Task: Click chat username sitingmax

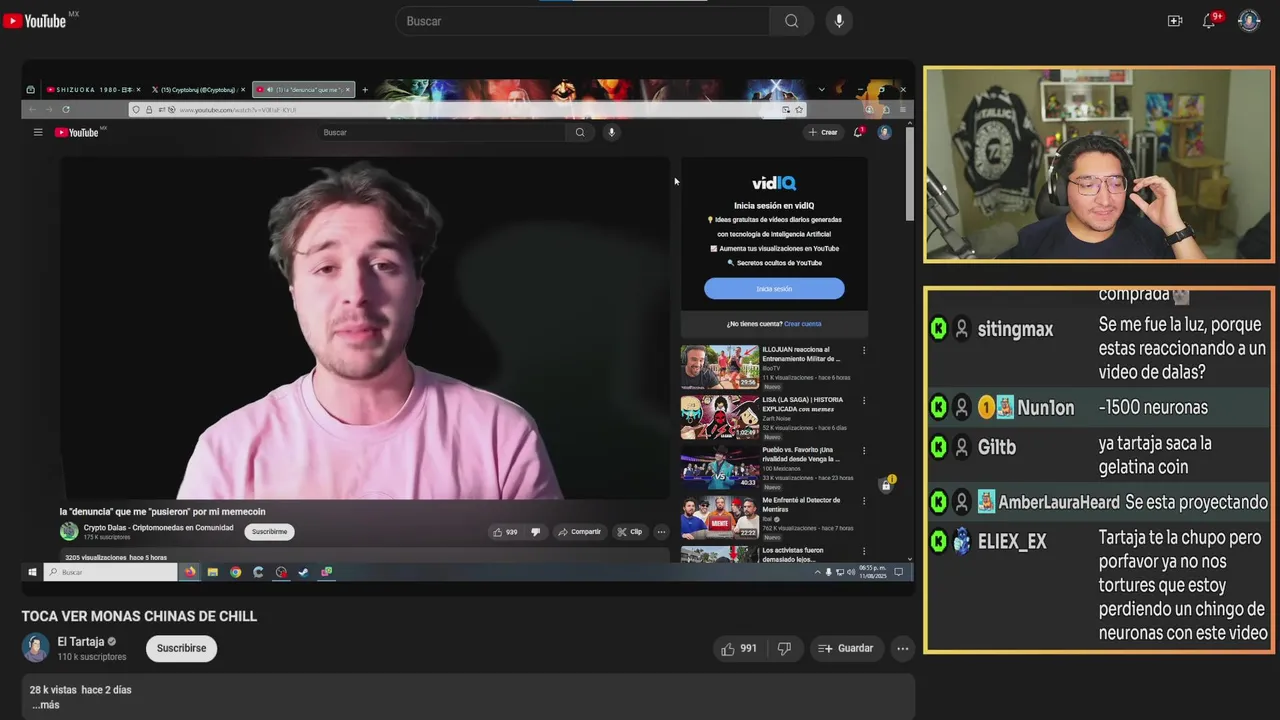Action: (x=1015, y=329)
